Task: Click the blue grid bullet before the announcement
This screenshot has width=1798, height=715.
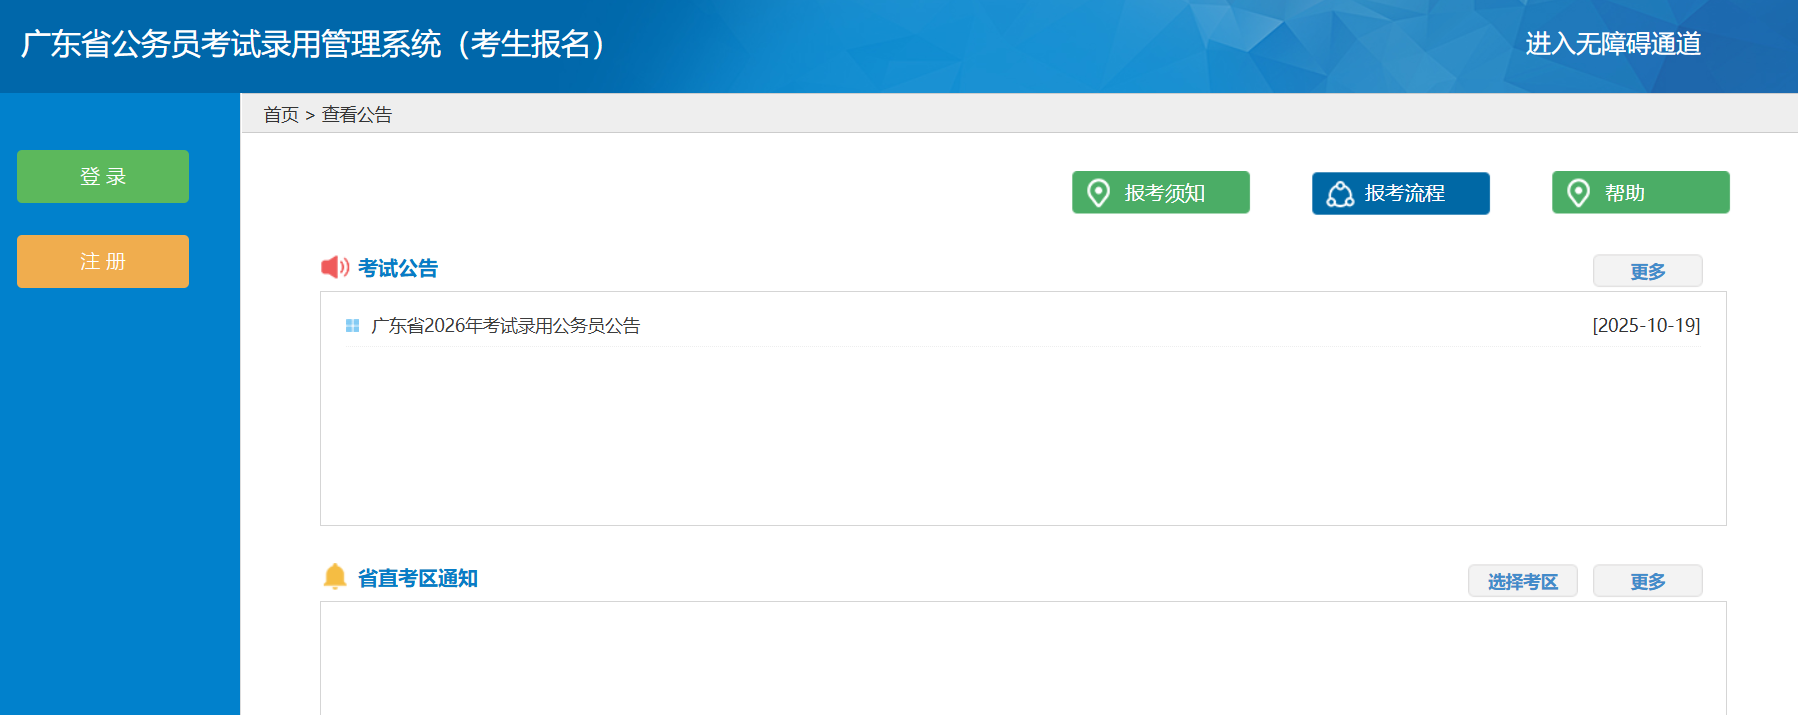Action: pos(352,326)
